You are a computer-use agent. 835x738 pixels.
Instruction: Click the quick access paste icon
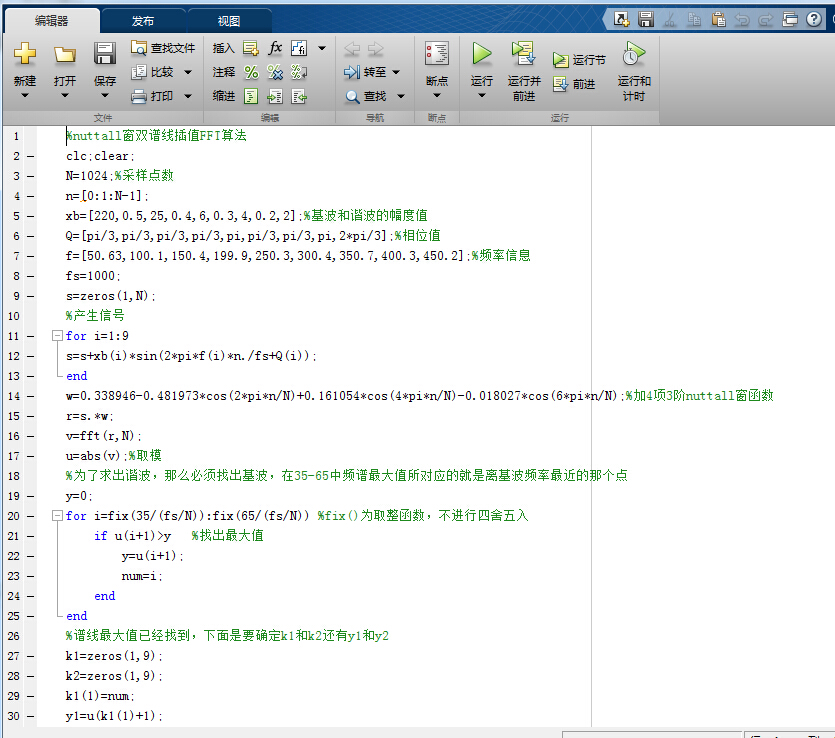(x=718, y=20)
